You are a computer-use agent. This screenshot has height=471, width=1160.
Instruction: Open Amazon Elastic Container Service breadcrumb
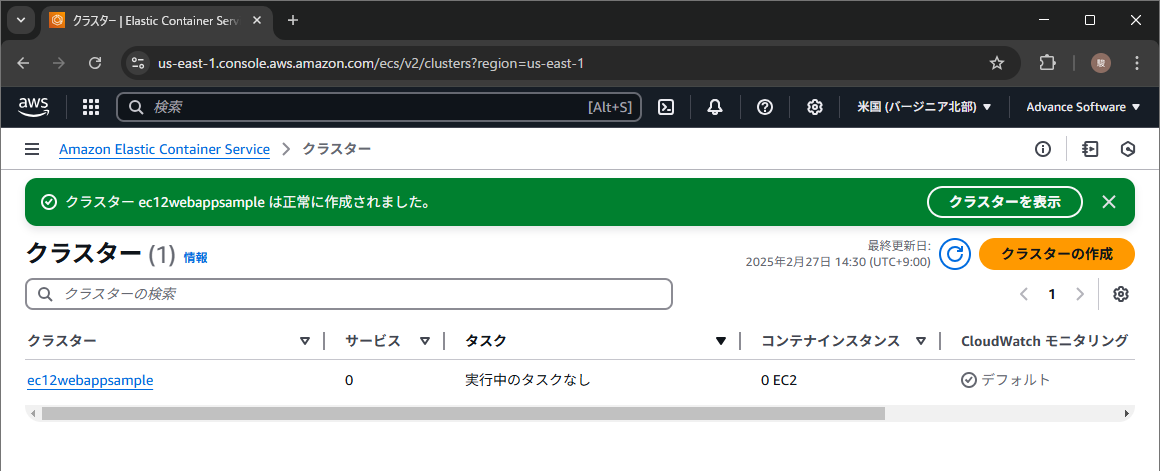pos(164,149)
